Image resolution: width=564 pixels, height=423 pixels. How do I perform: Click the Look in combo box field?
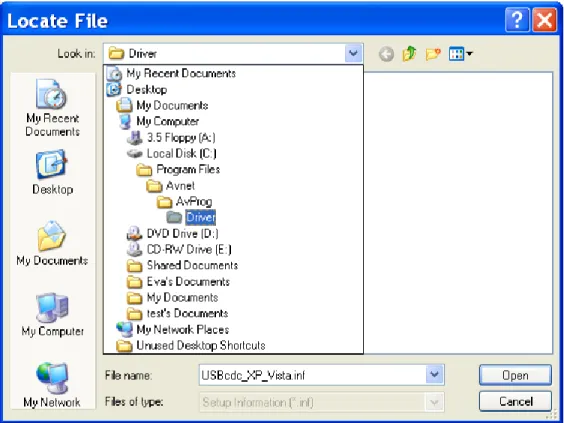tap(233, 54)
